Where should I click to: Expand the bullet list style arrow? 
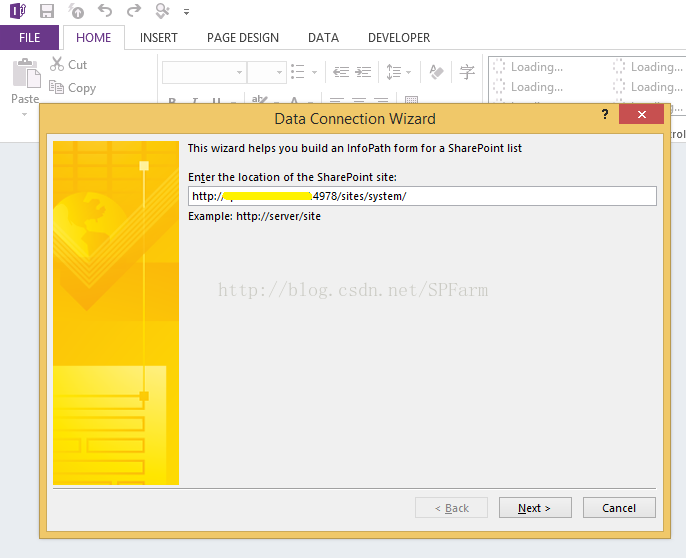pos(314,72)
